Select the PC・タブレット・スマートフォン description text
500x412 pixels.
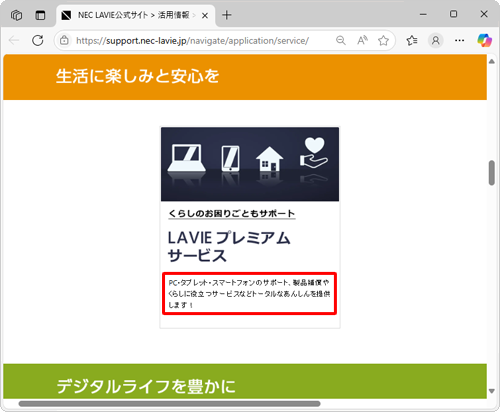tap(249, 294)
